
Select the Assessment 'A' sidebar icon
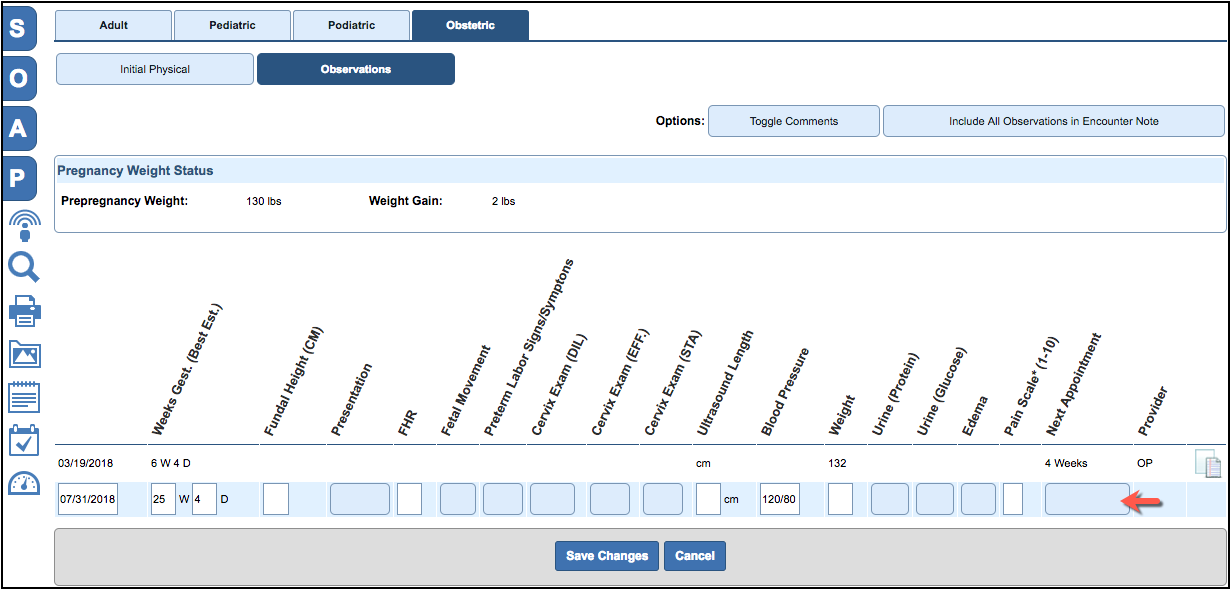20,128
